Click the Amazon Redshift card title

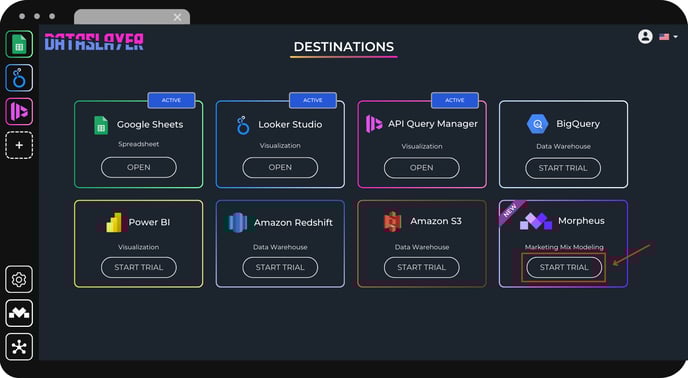(293, 223)
